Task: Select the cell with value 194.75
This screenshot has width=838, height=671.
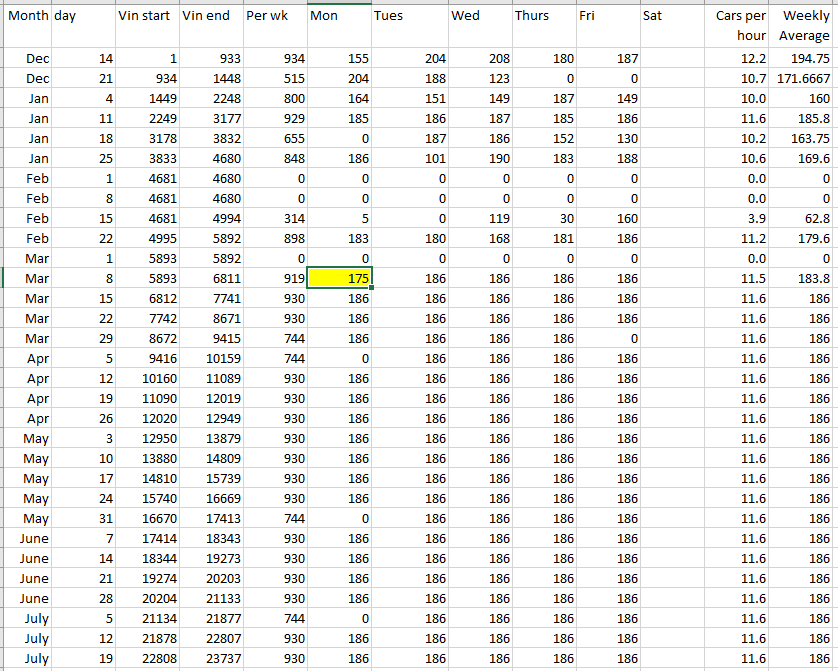Action: point(804,59)
